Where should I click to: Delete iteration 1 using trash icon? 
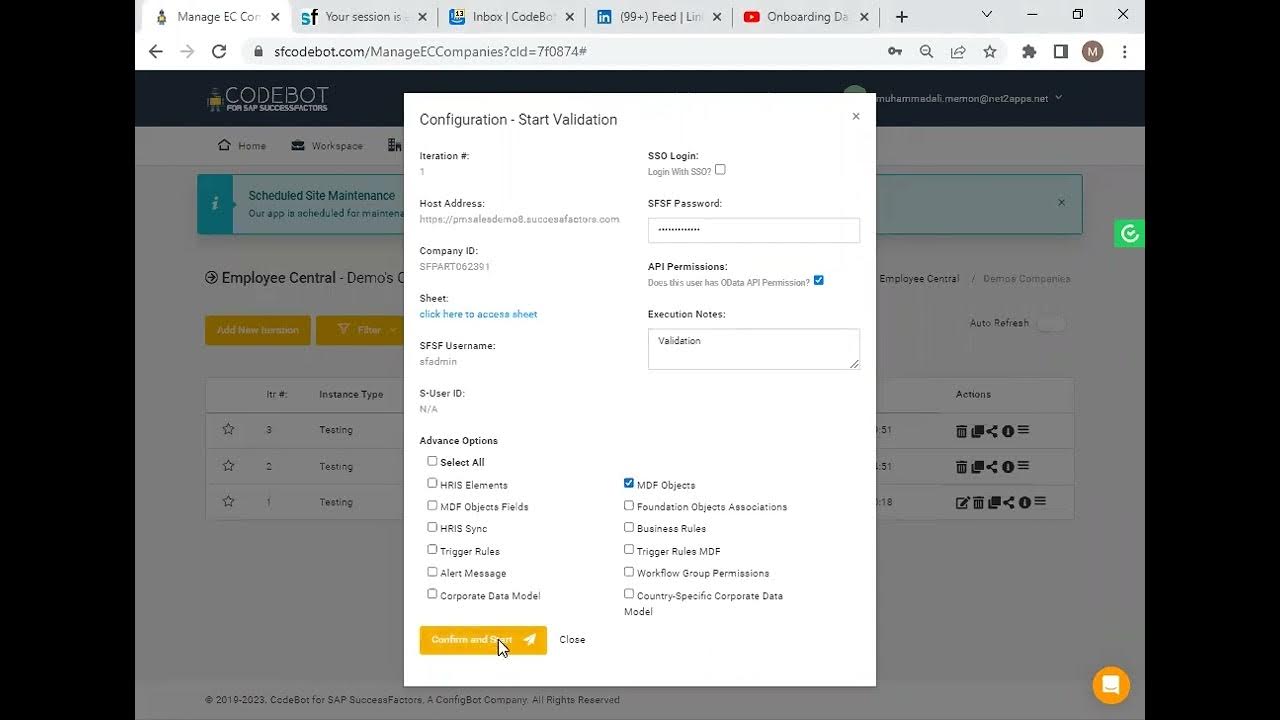coord(978,503)
